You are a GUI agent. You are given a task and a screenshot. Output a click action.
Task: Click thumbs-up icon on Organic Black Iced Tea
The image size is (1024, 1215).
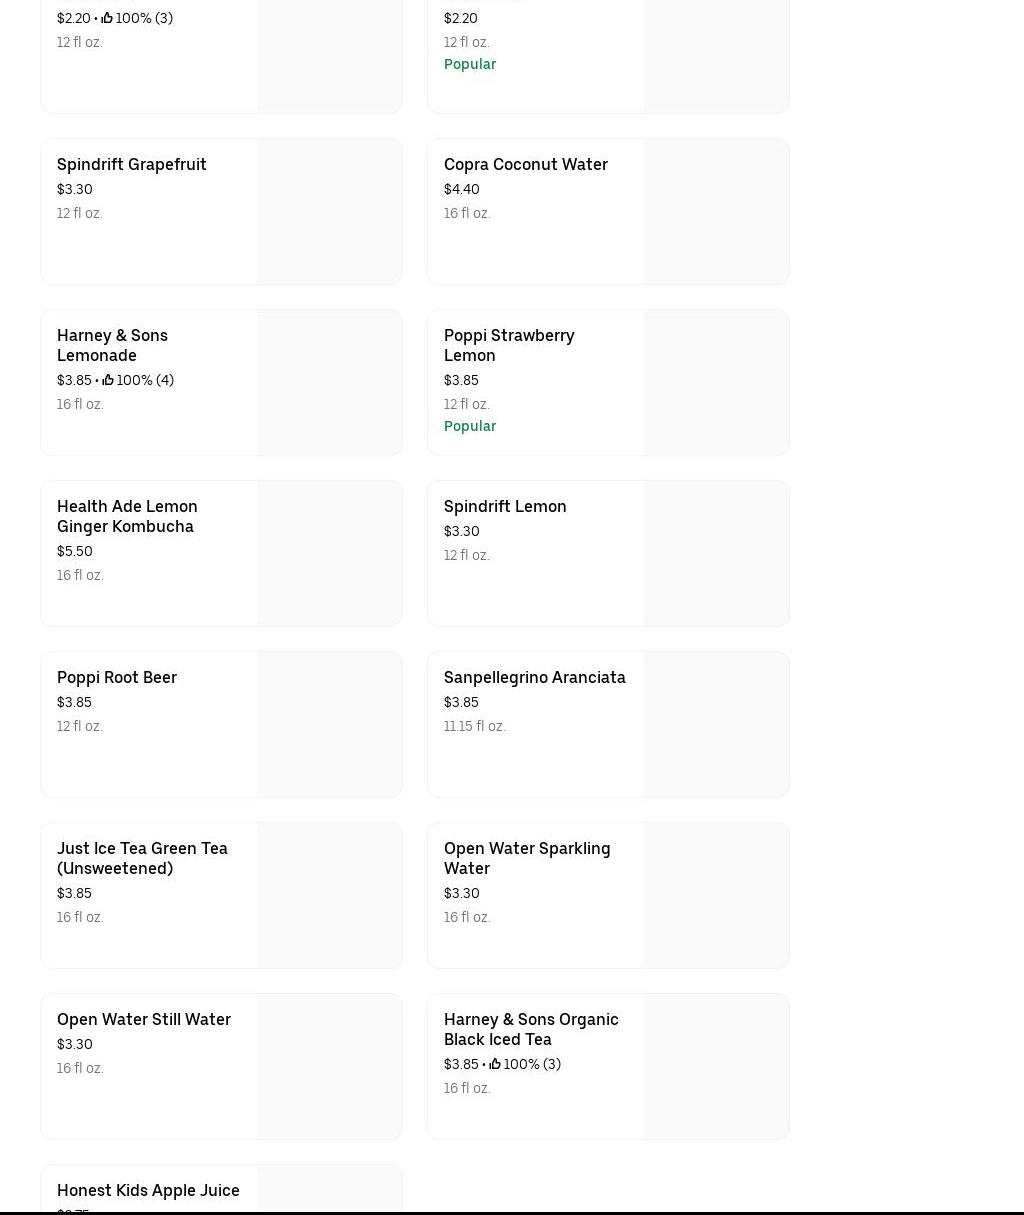tap(495, 1064)
